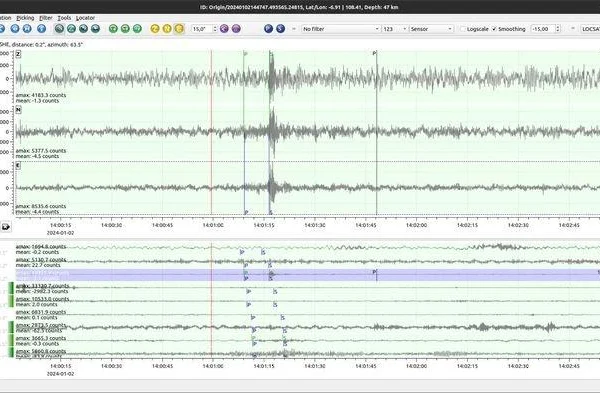The image size is (600, 393).
Task: Click the red origin time line
Action: pyautogui.click(x=211, y=132)
